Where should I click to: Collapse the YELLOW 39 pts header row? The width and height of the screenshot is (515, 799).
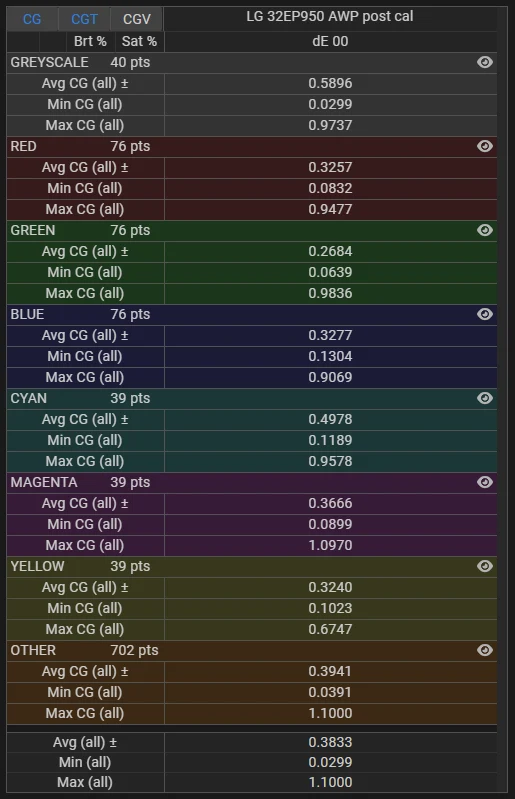(252, 566)
